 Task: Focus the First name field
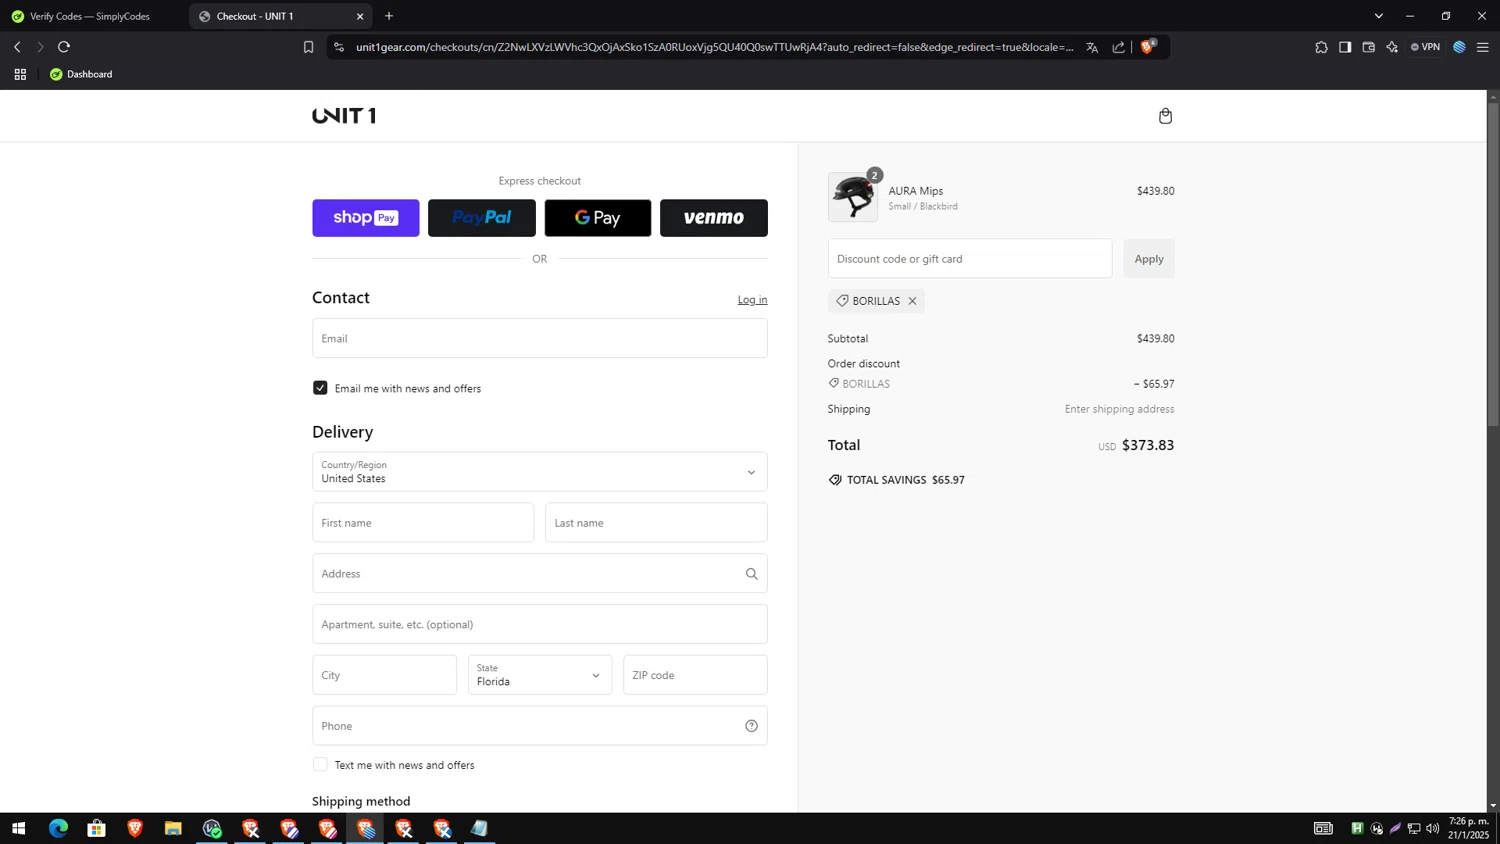click(423, 523)
